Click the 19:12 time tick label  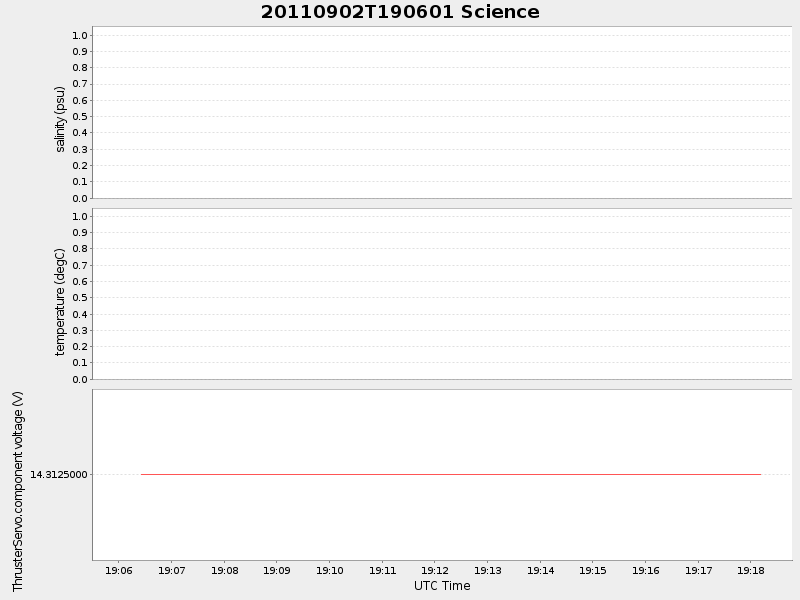(x=435, y=570)
